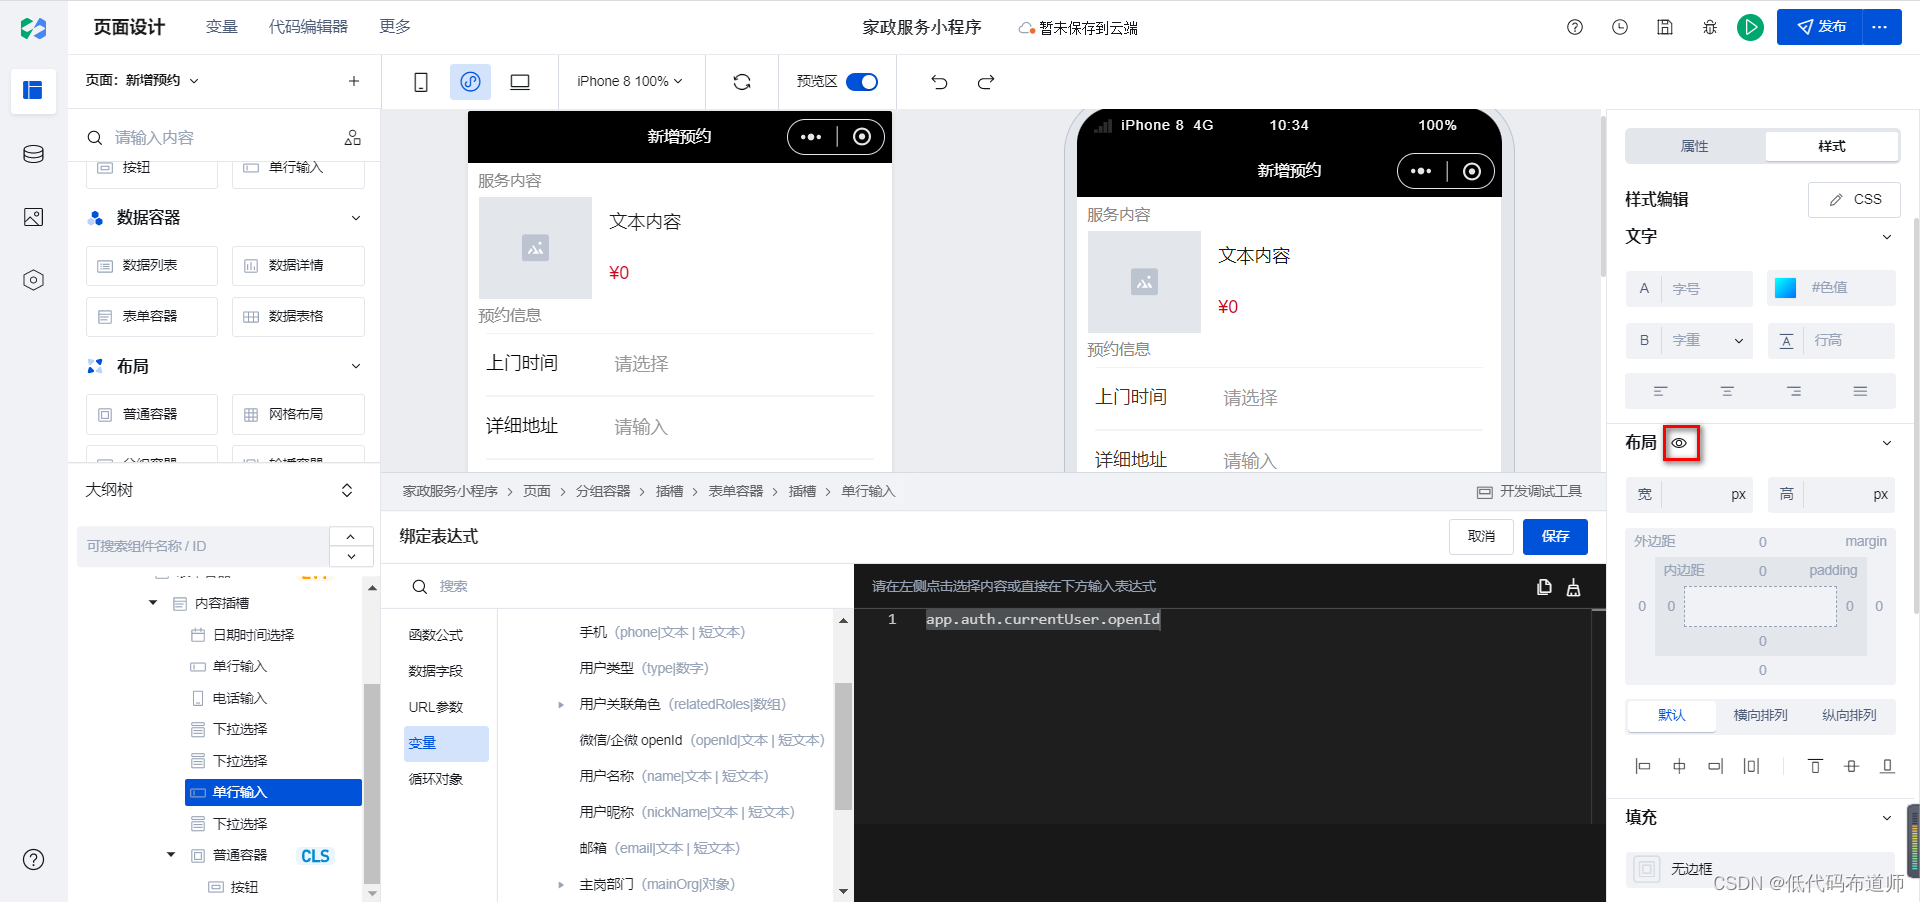Select the loop object category
1920x902 pixels.
[436, 779]
